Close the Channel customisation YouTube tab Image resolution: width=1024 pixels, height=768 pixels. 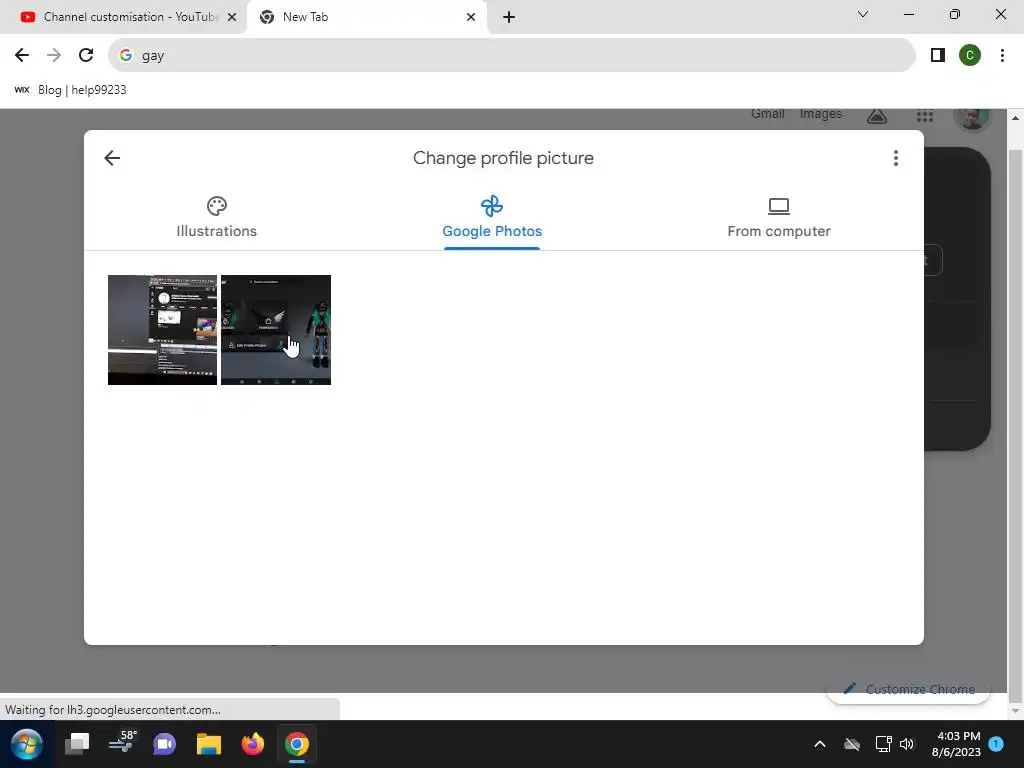click(231, 17)
